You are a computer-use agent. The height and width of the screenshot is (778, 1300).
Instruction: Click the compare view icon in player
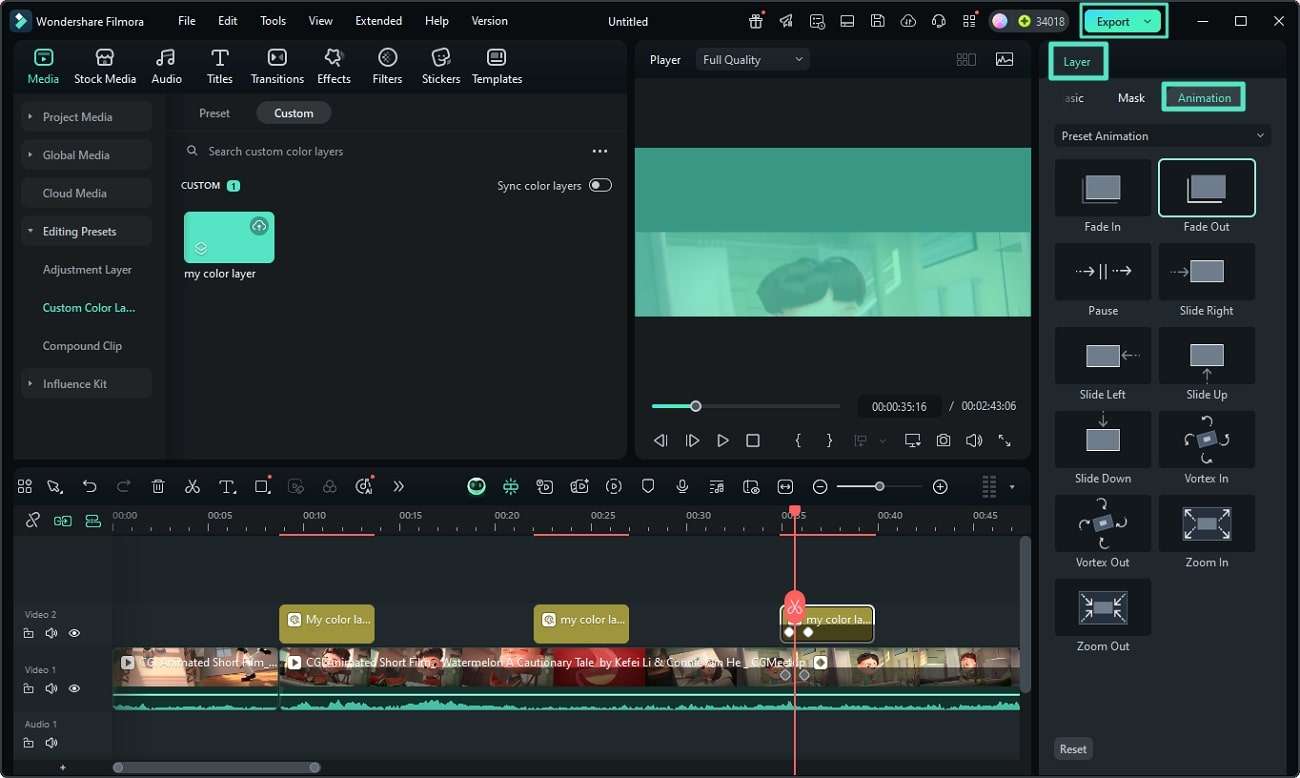pos(966,60)
